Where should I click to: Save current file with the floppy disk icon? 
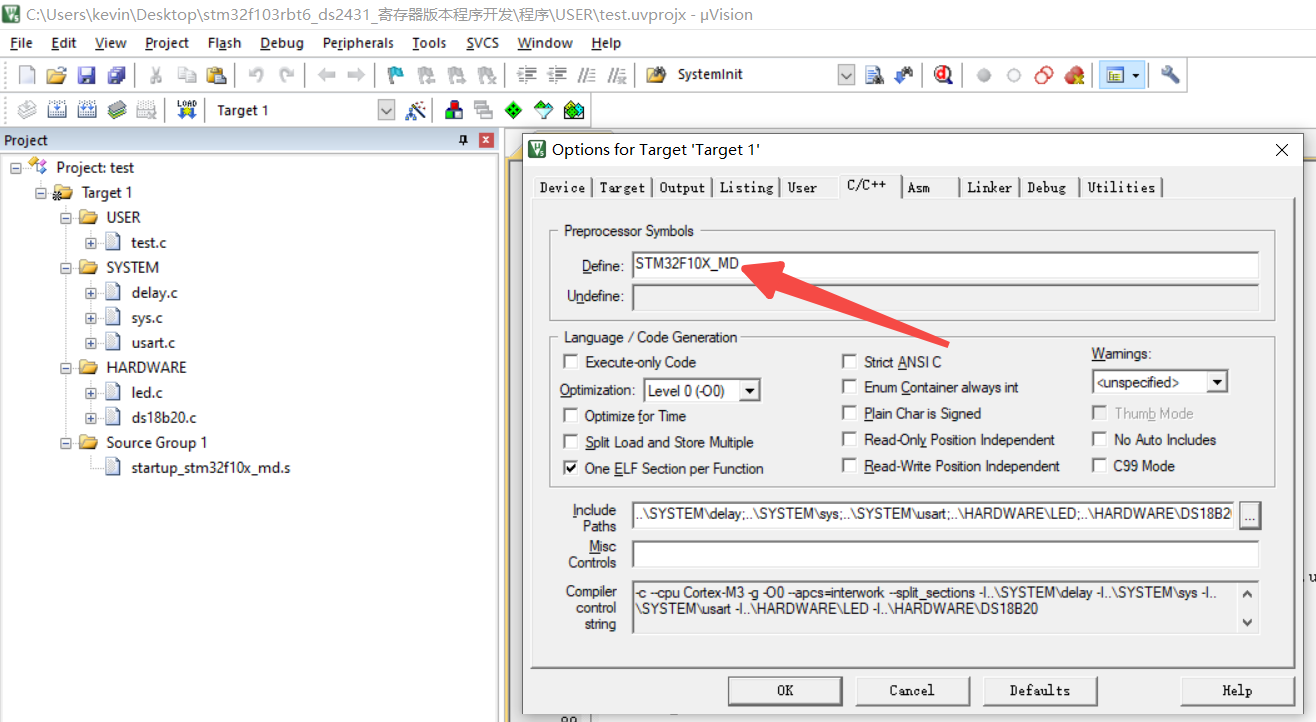point(86,75)
